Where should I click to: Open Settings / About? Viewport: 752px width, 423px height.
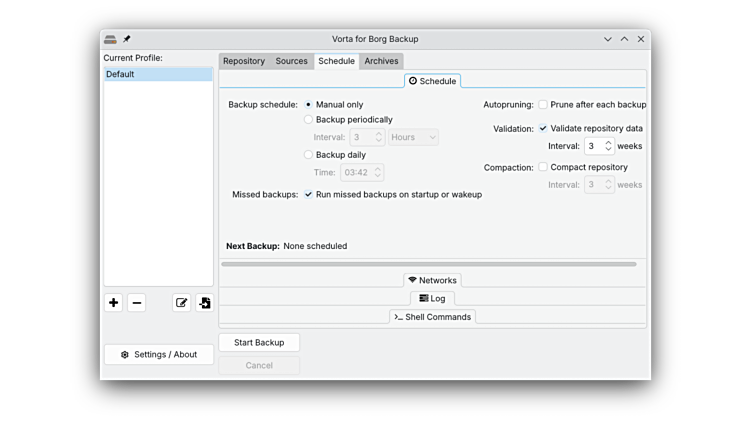pos(159,354)
